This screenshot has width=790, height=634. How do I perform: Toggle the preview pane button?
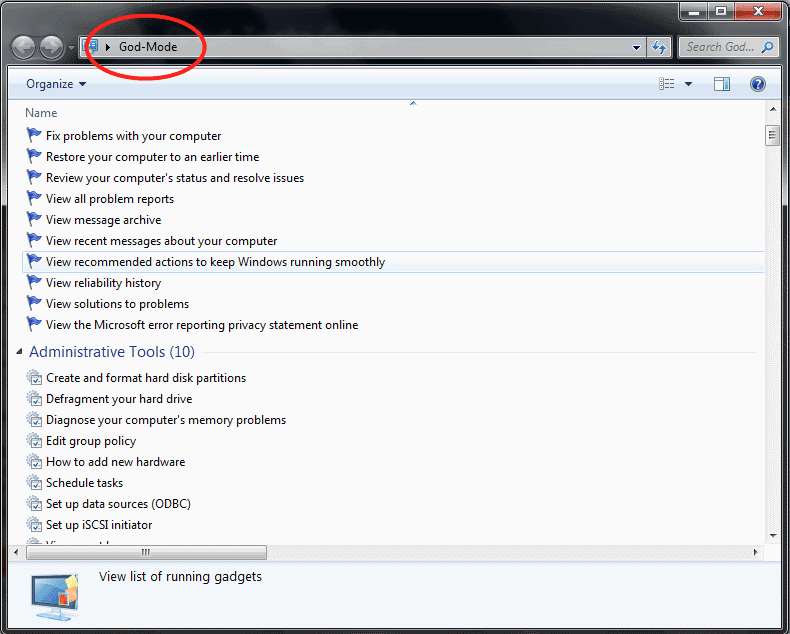[x=721, y=84]
